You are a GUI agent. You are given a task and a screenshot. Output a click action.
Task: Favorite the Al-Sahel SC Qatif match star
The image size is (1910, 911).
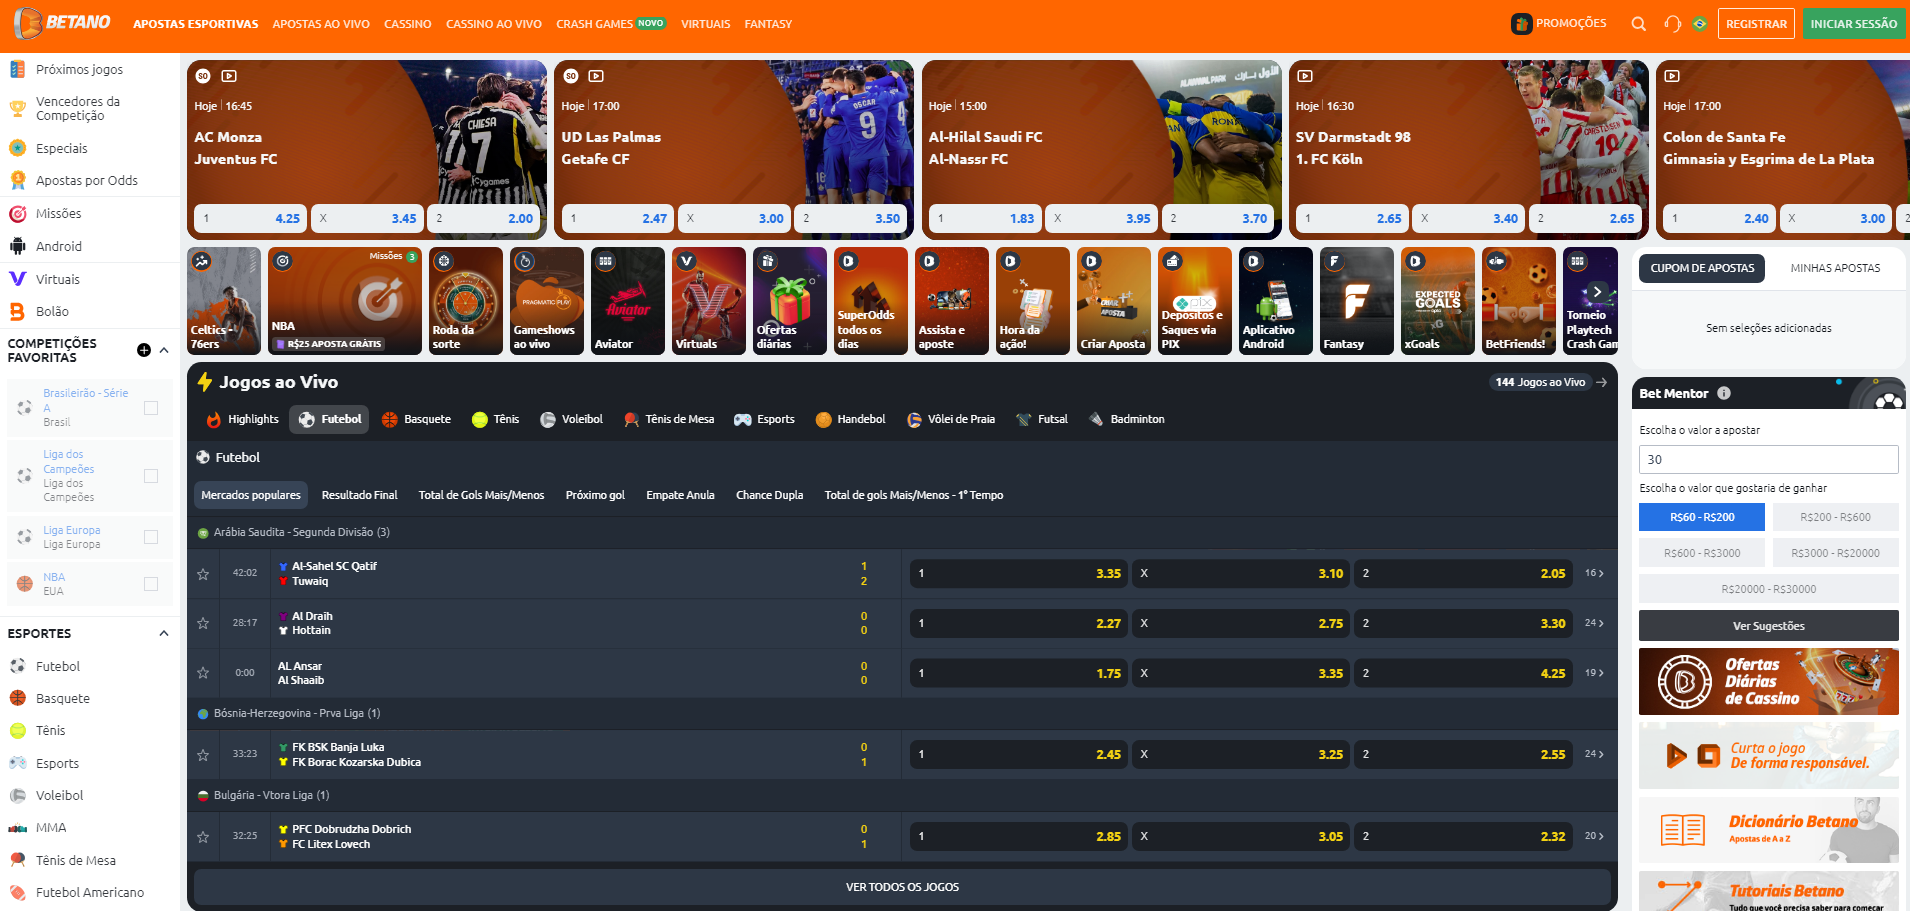coord(203,574)
